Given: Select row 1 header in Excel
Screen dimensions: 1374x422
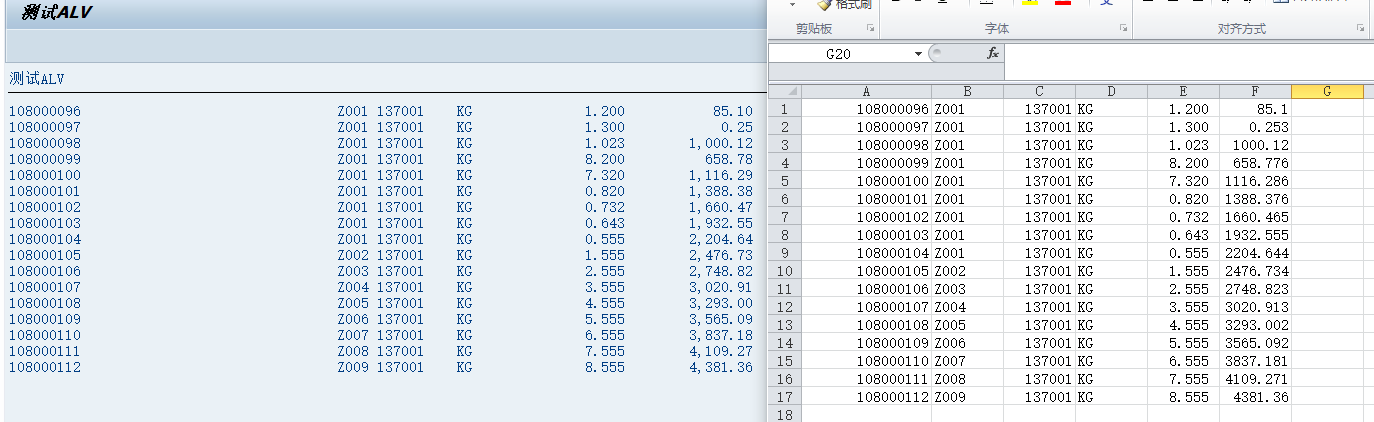Looking at the screenshot, I should 785,109.
